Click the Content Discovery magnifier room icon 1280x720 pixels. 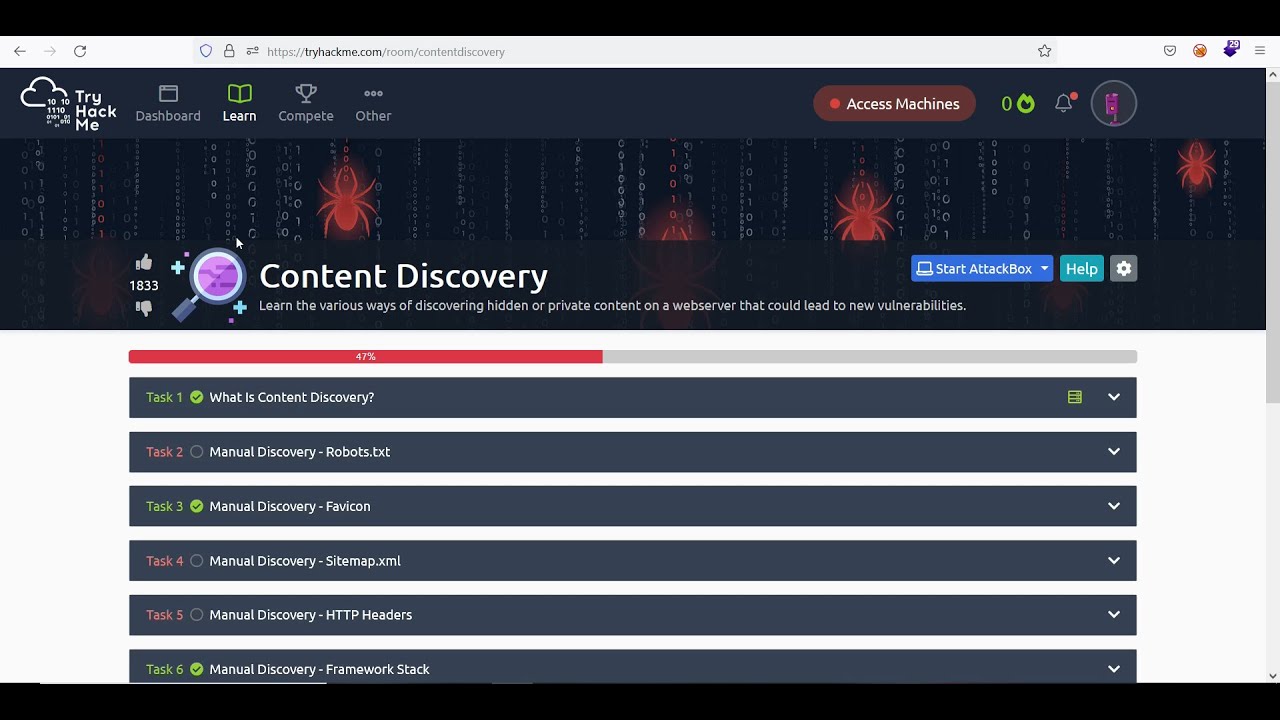click(209, 285)
